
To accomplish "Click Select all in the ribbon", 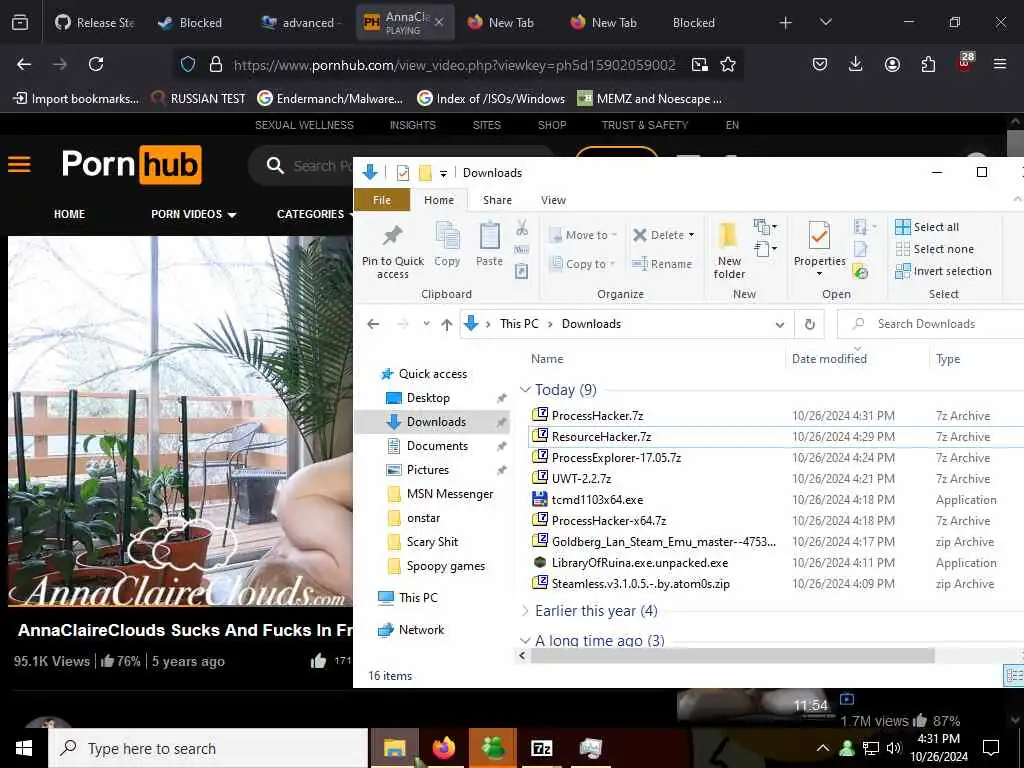I will pyautogui.click(x=927, y=227).
